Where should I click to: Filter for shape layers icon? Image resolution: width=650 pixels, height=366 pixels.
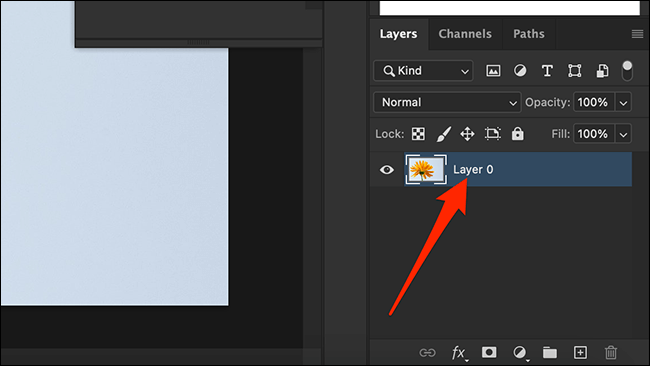pos(575,71)
